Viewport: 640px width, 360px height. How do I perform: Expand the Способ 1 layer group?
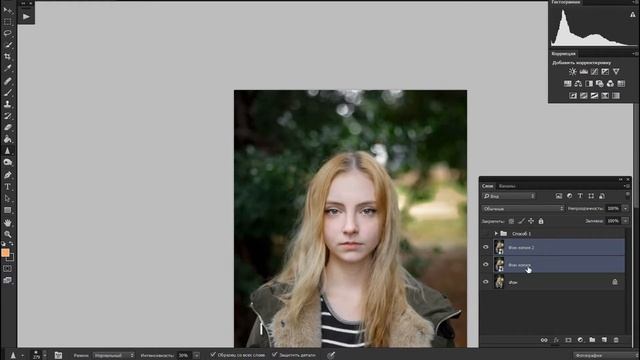click(x=496, y=233)
